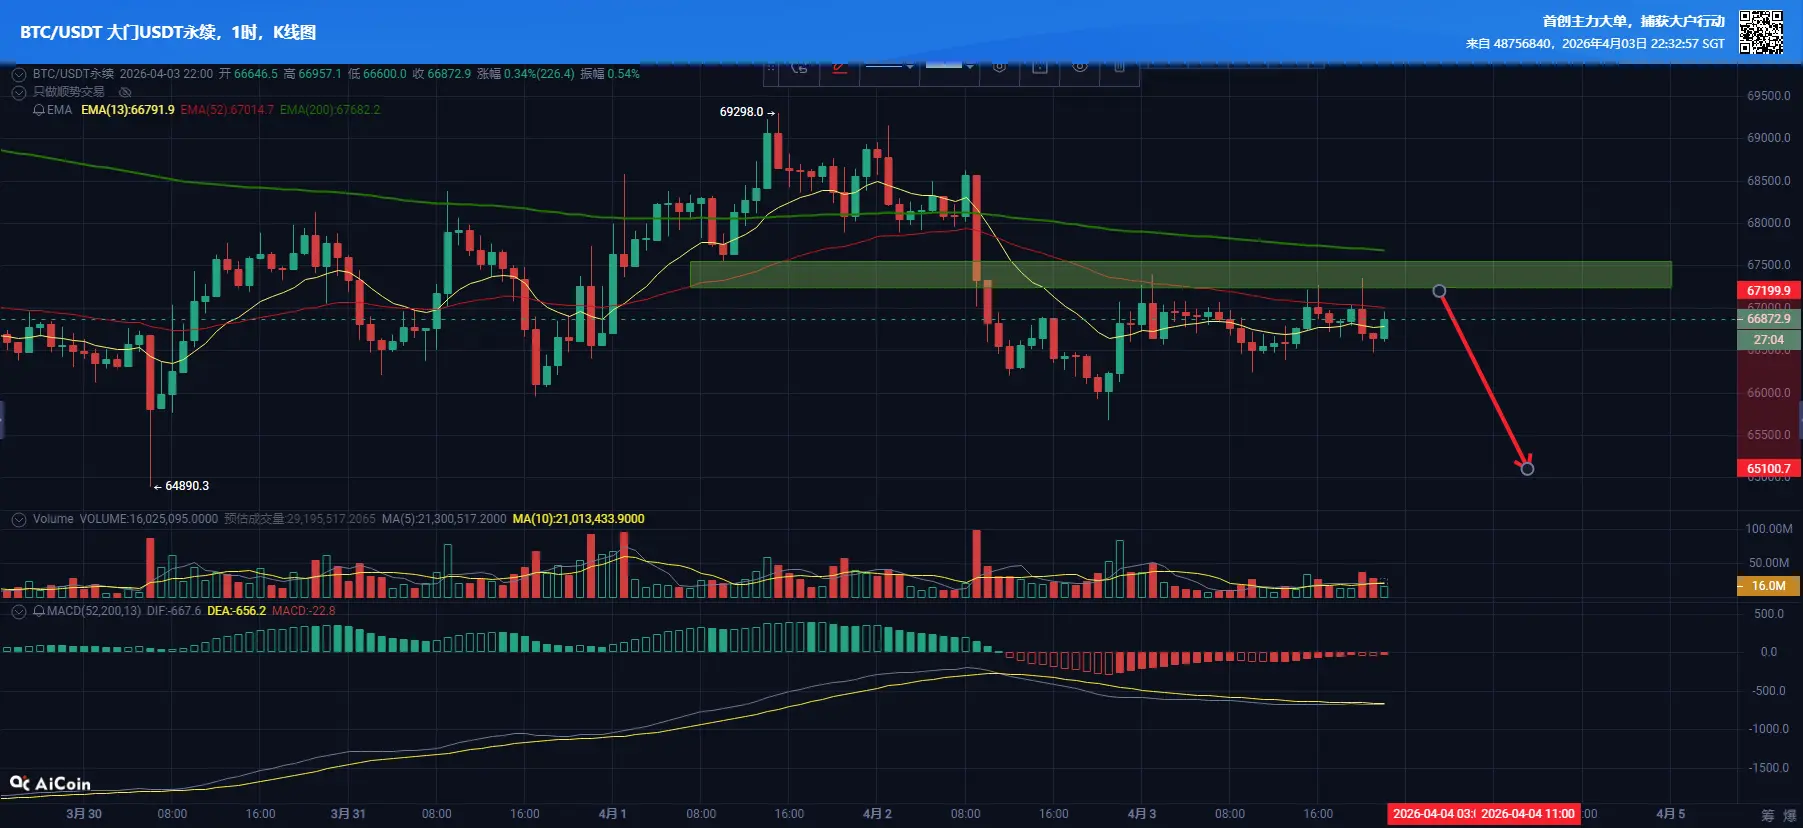This screenshot has width=1803, height=828.
Task: Click the DEA:-656.2 value
Action: coord(236,611)
